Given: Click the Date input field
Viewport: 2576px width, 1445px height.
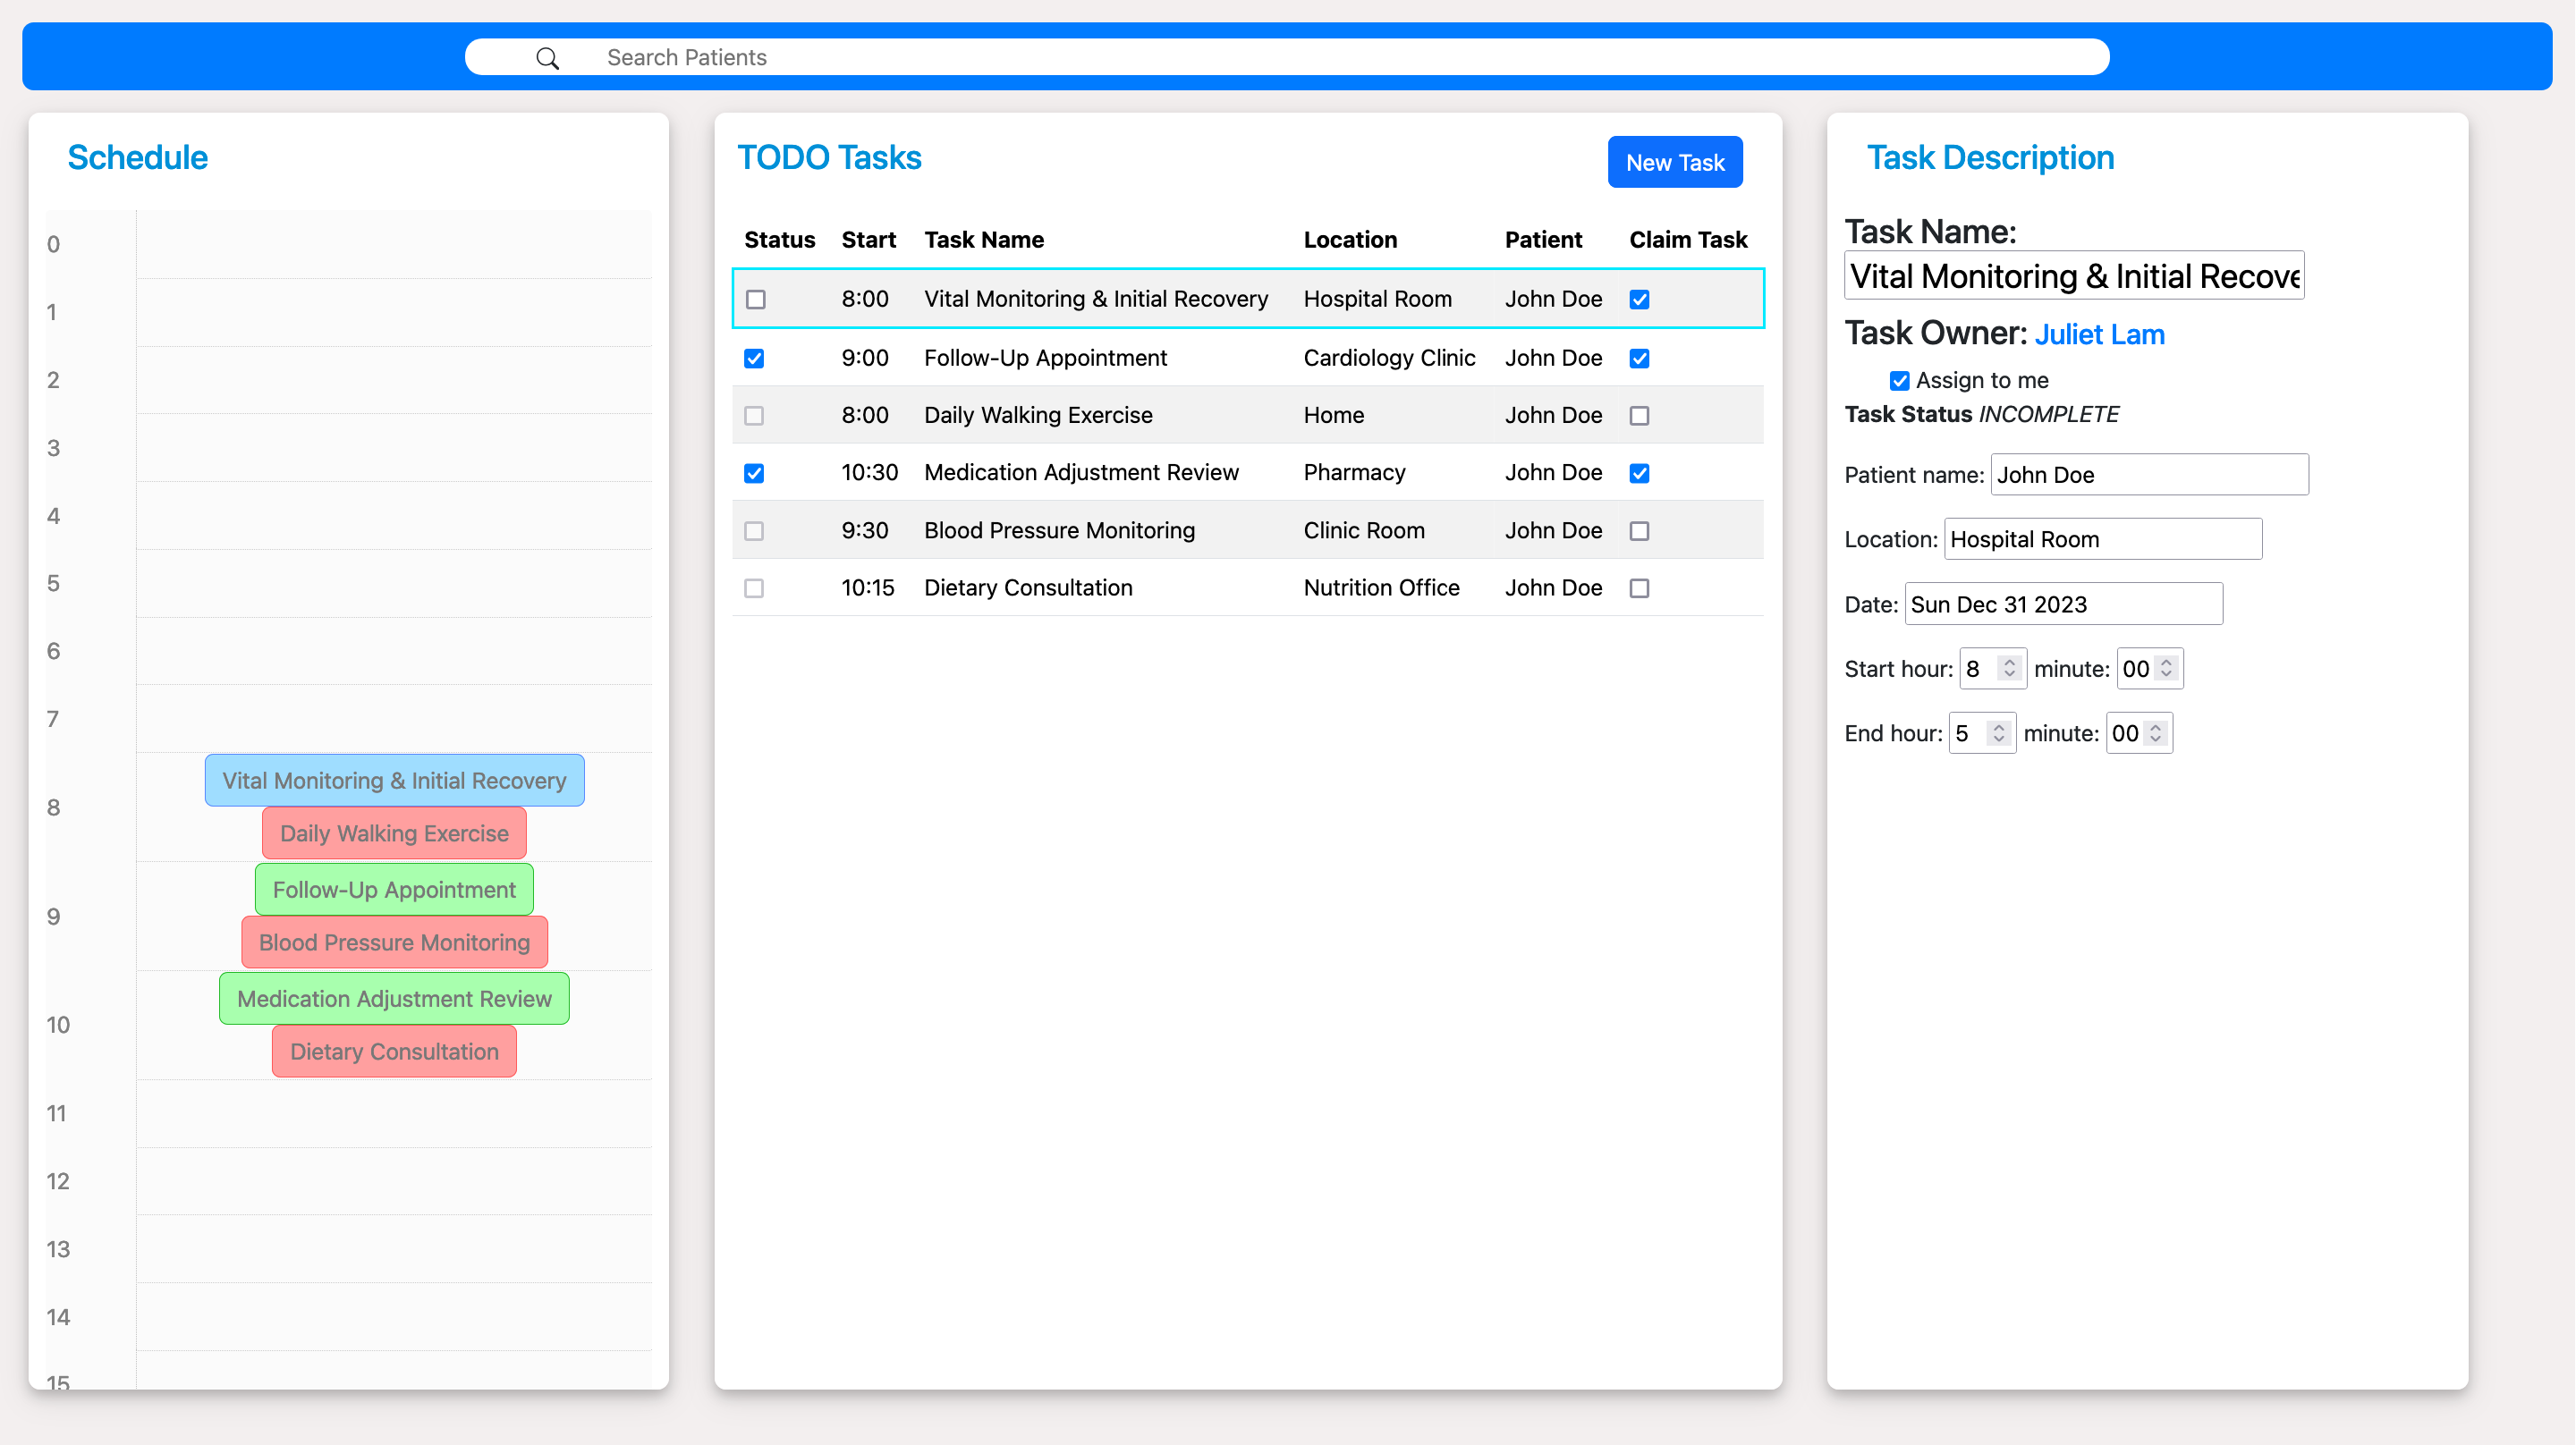Looking at the screenshot, I should click(x=2062, y=604).
